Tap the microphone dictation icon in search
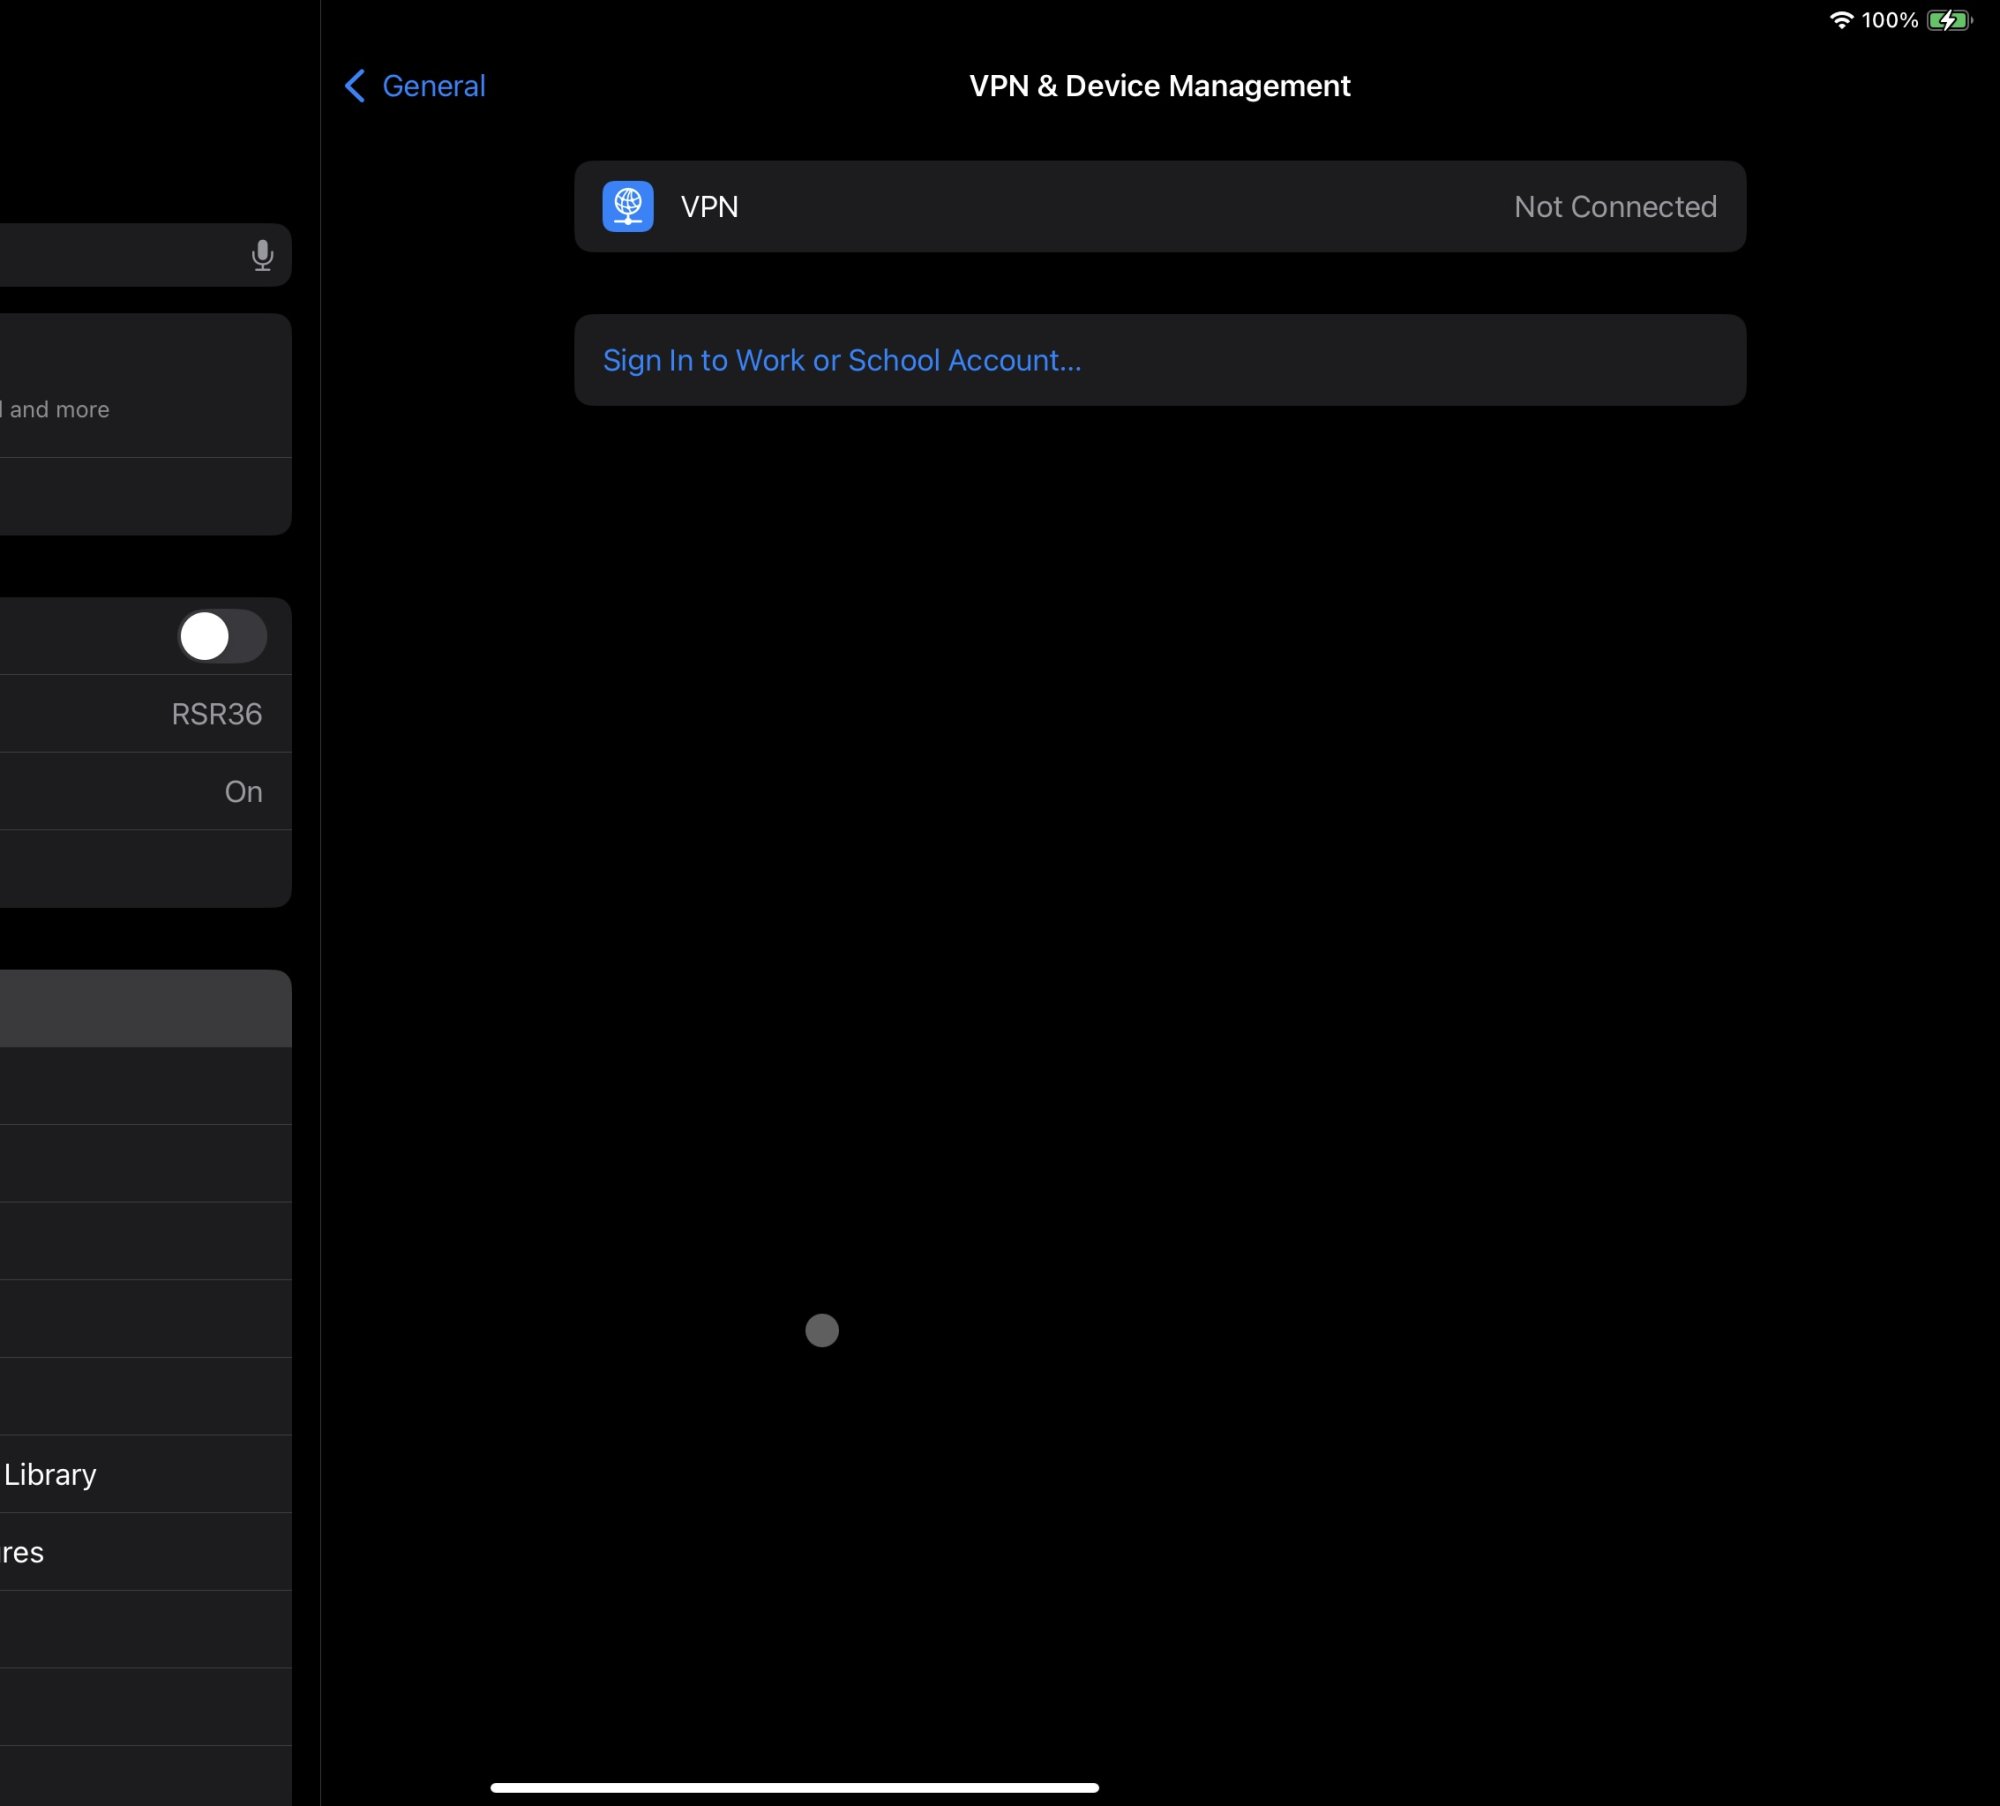This screenshot has width=2000, height=1806. (262, 256)
